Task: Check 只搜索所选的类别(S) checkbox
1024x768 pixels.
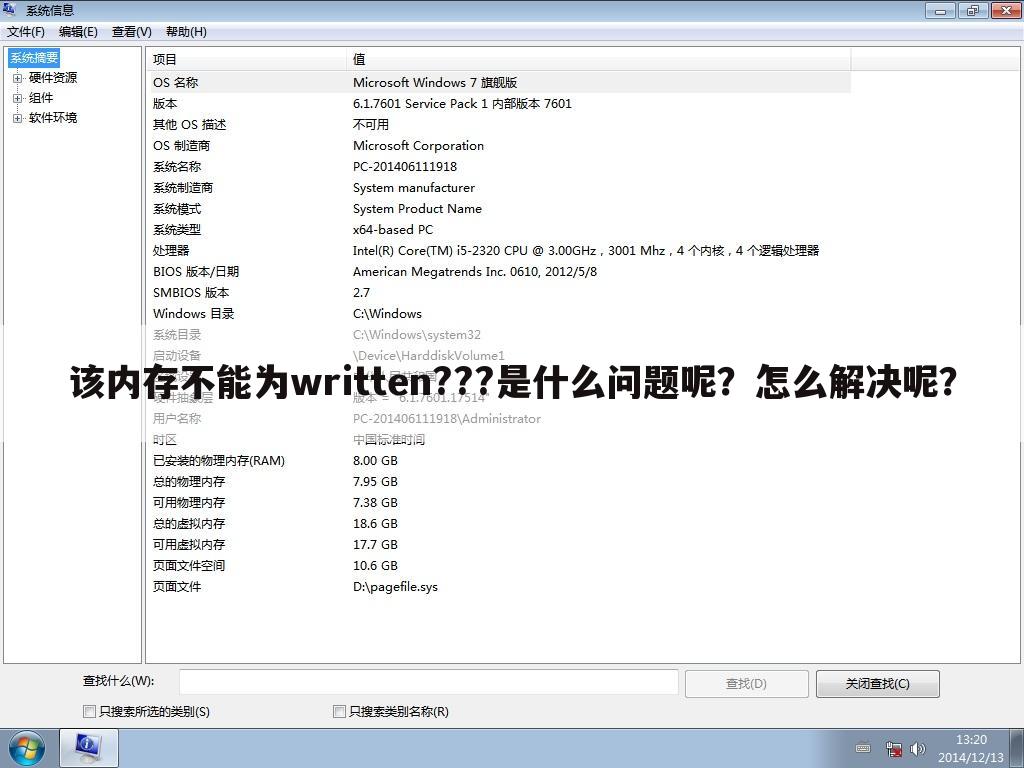Action: pyautogui.click(x=89, y=711)
